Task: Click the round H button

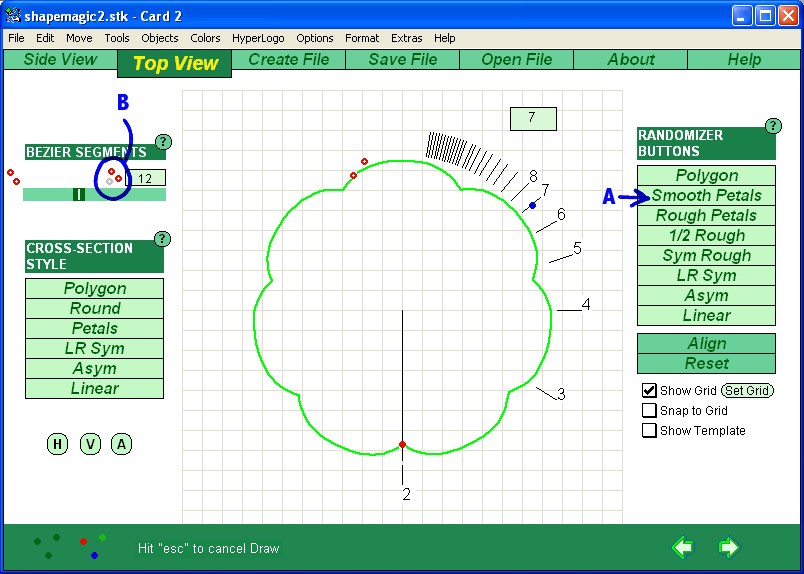Action: pos(57,444)
